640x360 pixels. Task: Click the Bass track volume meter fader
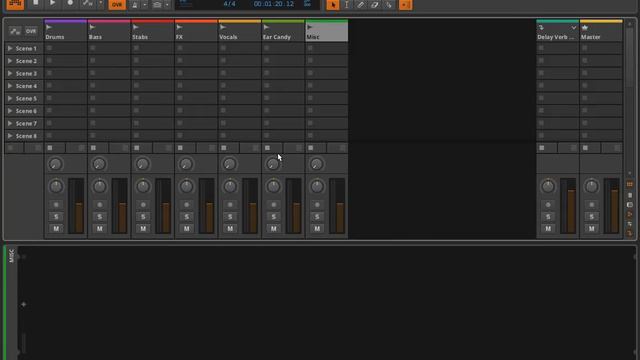pos(119,206)
